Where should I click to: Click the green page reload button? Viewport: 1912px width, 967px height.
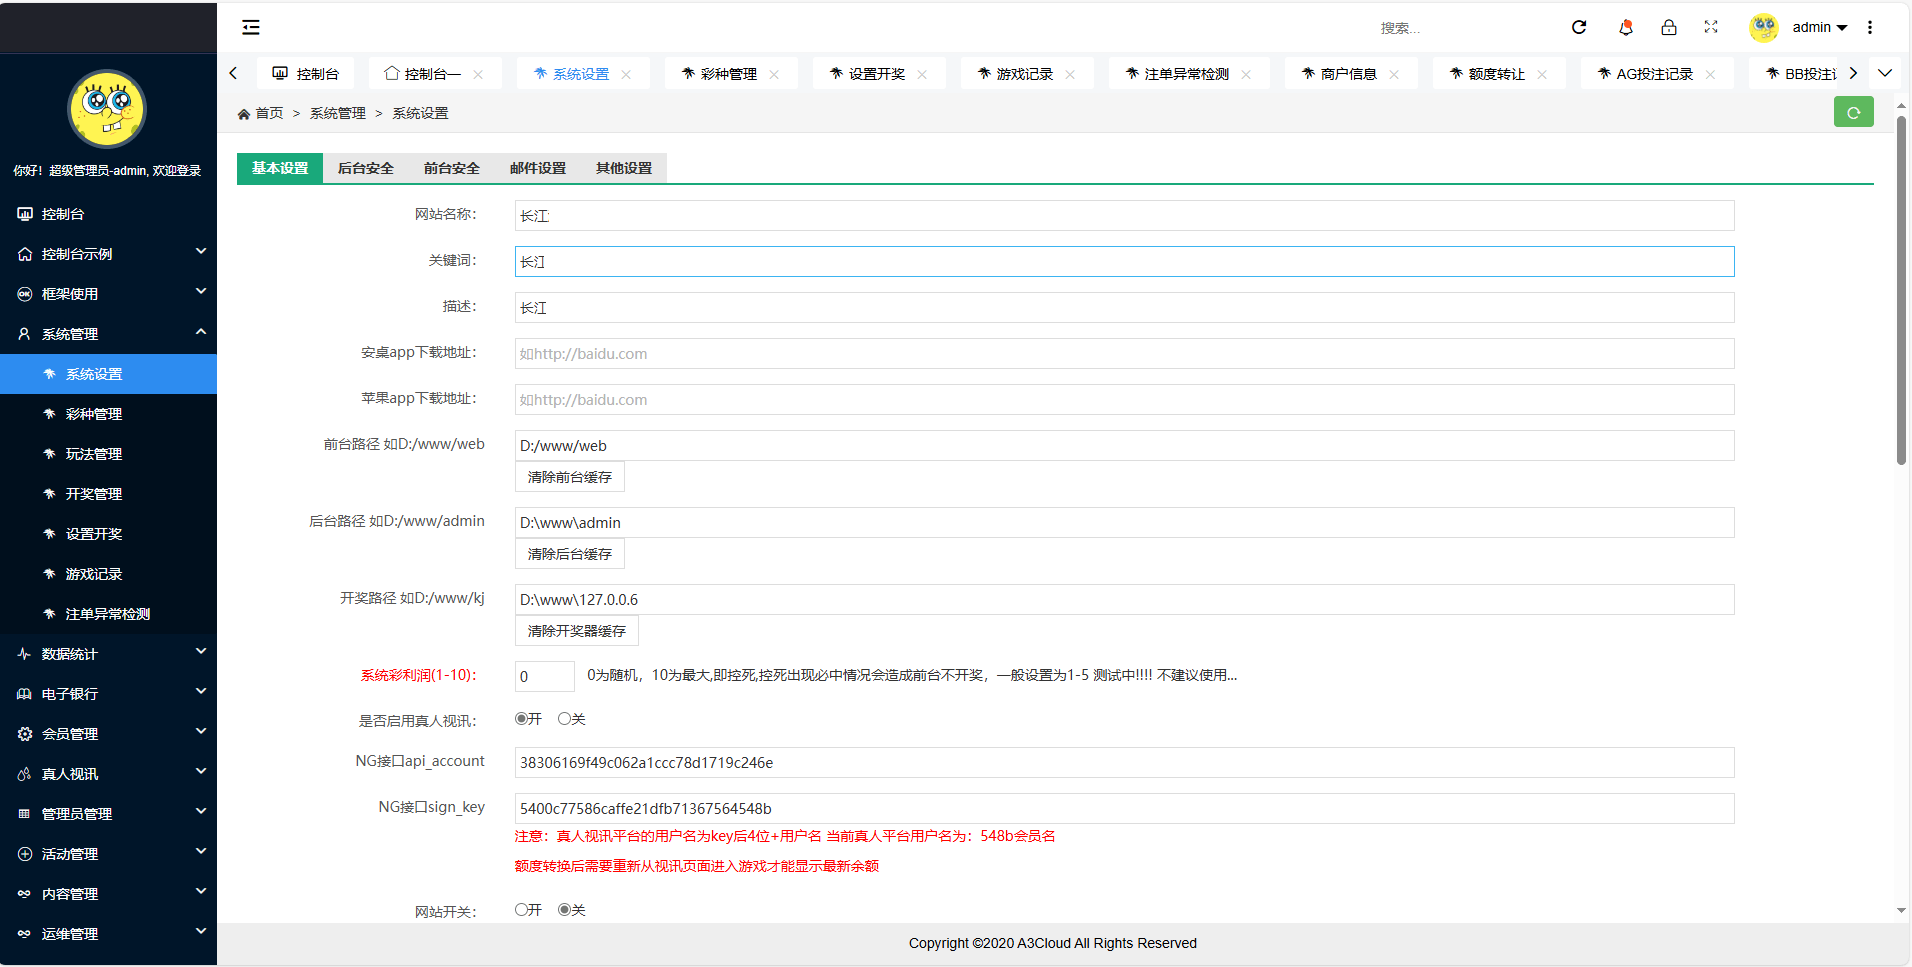tap(1853, 113)
